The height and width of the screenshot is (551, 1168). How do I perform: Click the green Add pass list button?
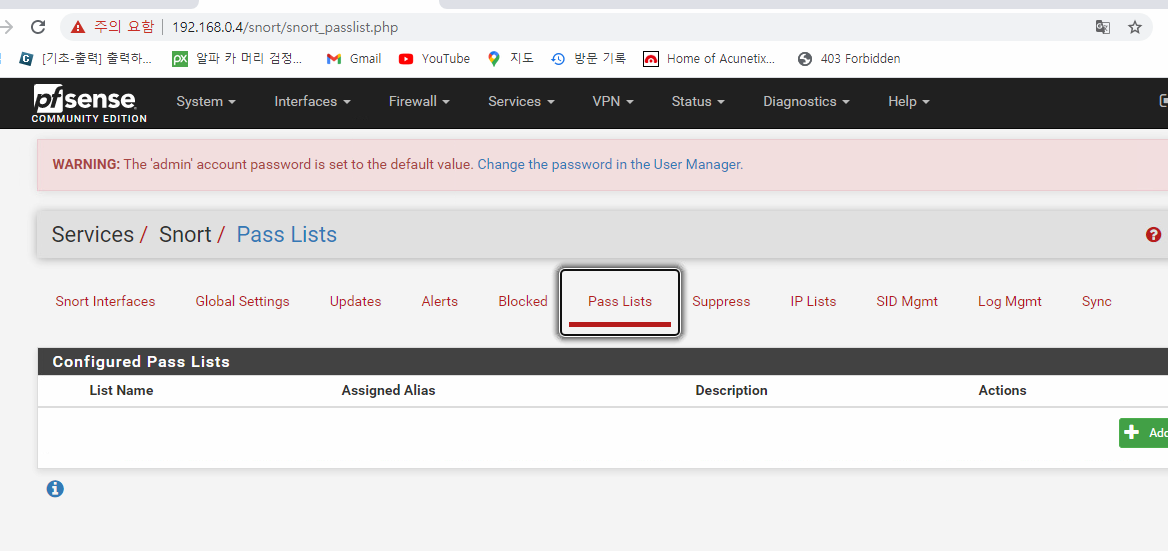pos(1143,433)
